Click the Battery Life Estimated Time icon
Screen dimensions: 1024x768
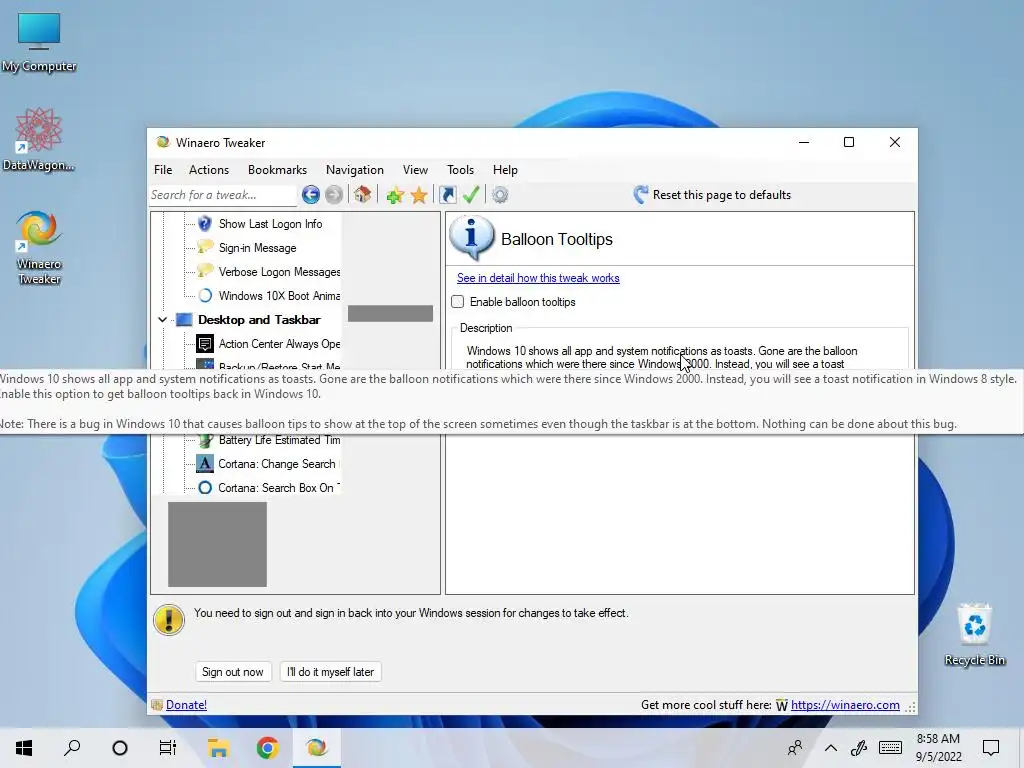(205, 440)
